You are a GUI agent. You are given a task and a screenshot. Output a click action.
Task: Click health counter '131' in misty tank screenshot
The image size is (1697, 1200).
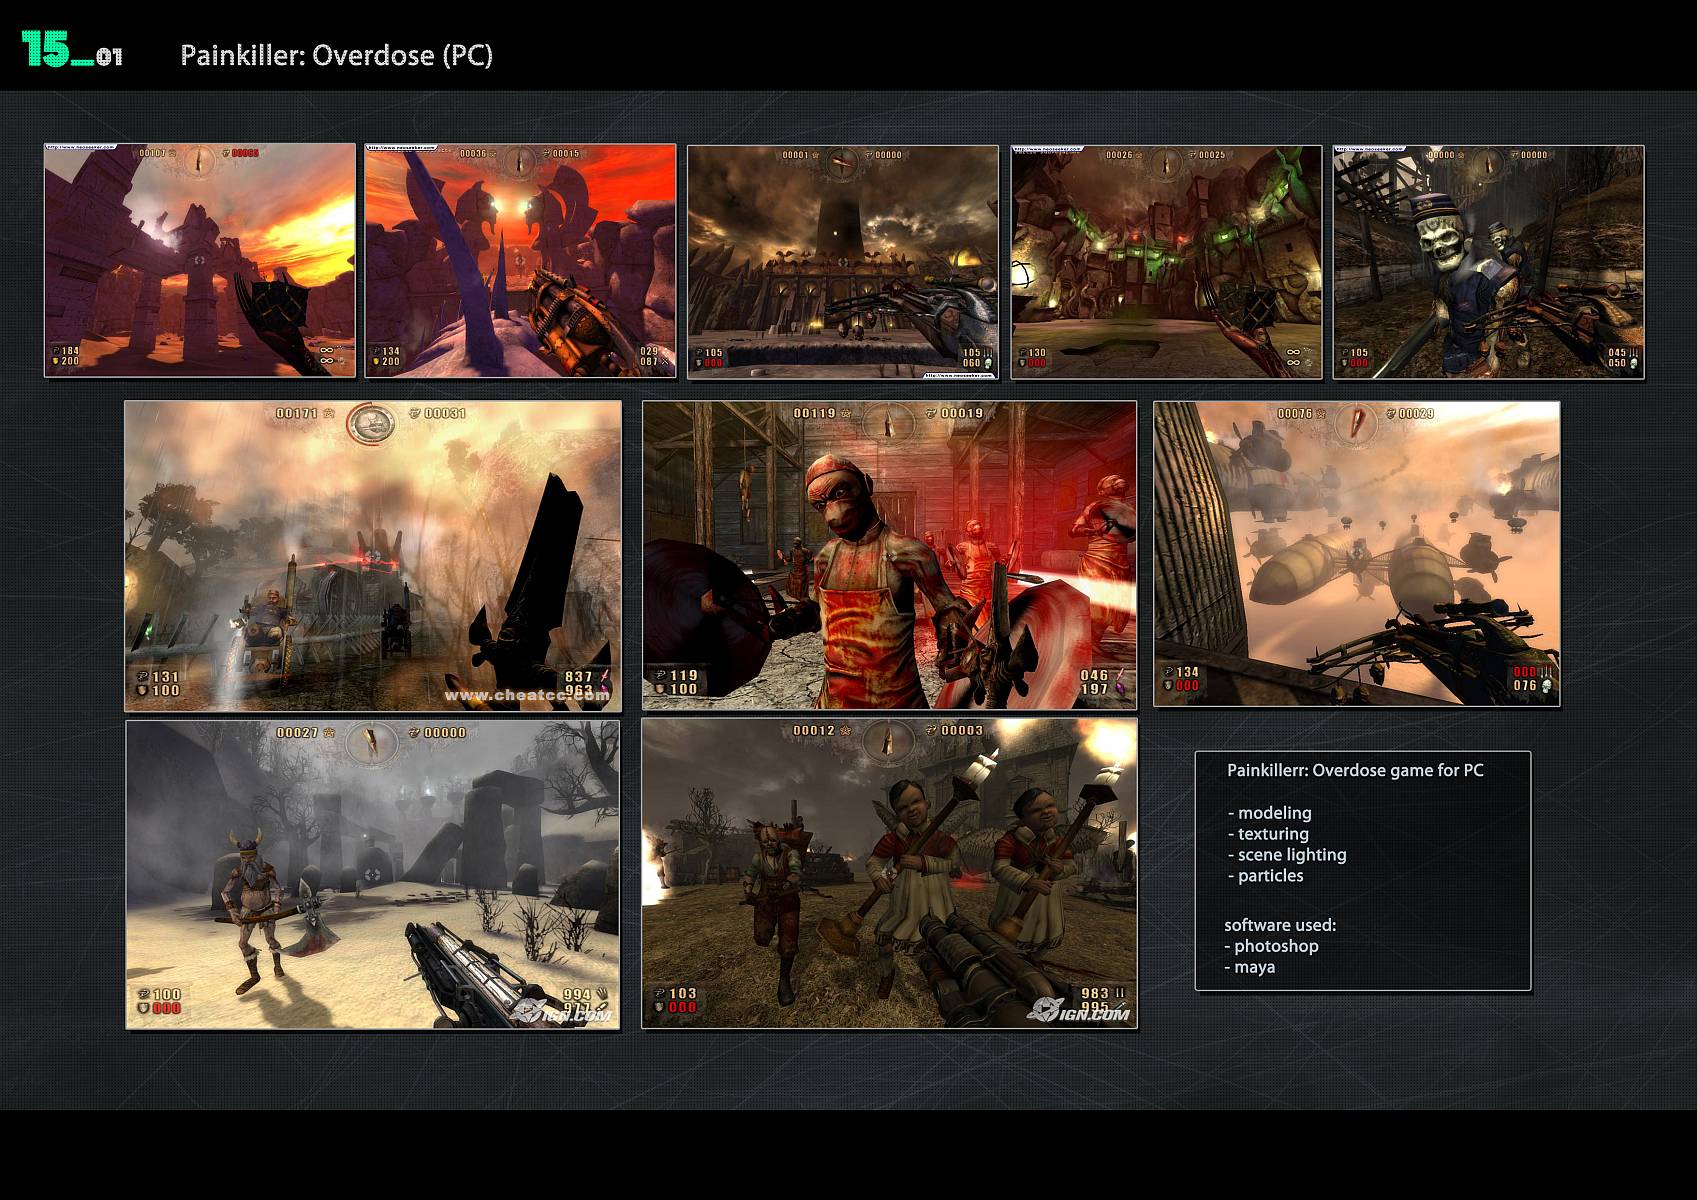coord(165,677)
